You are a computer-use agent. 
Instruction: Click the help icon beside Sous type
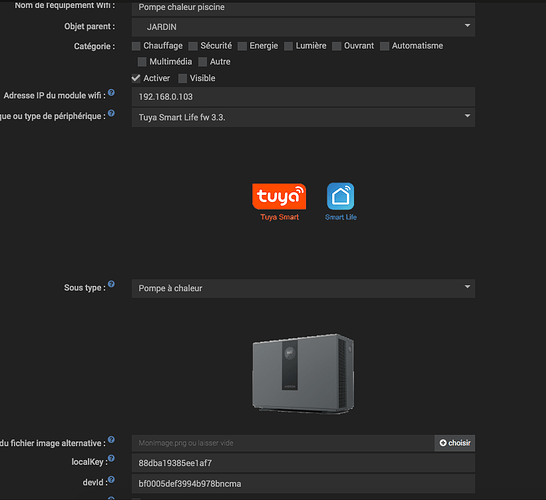tap(111, 284)
